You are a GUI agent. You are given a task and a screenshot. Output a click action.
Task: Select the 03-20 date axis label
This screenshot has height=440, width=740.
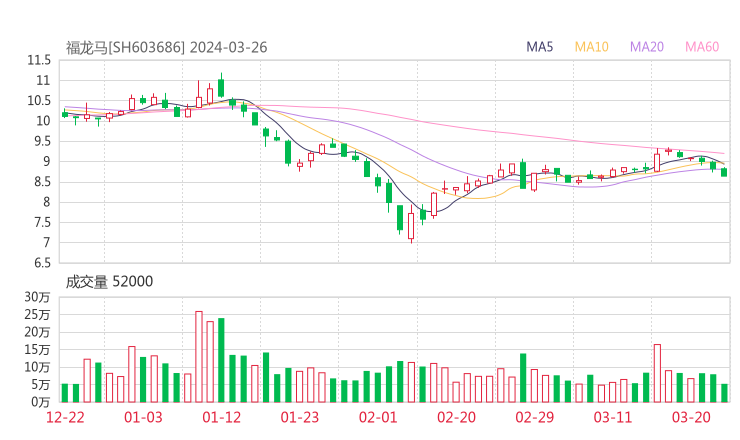(x=691, y=417)
